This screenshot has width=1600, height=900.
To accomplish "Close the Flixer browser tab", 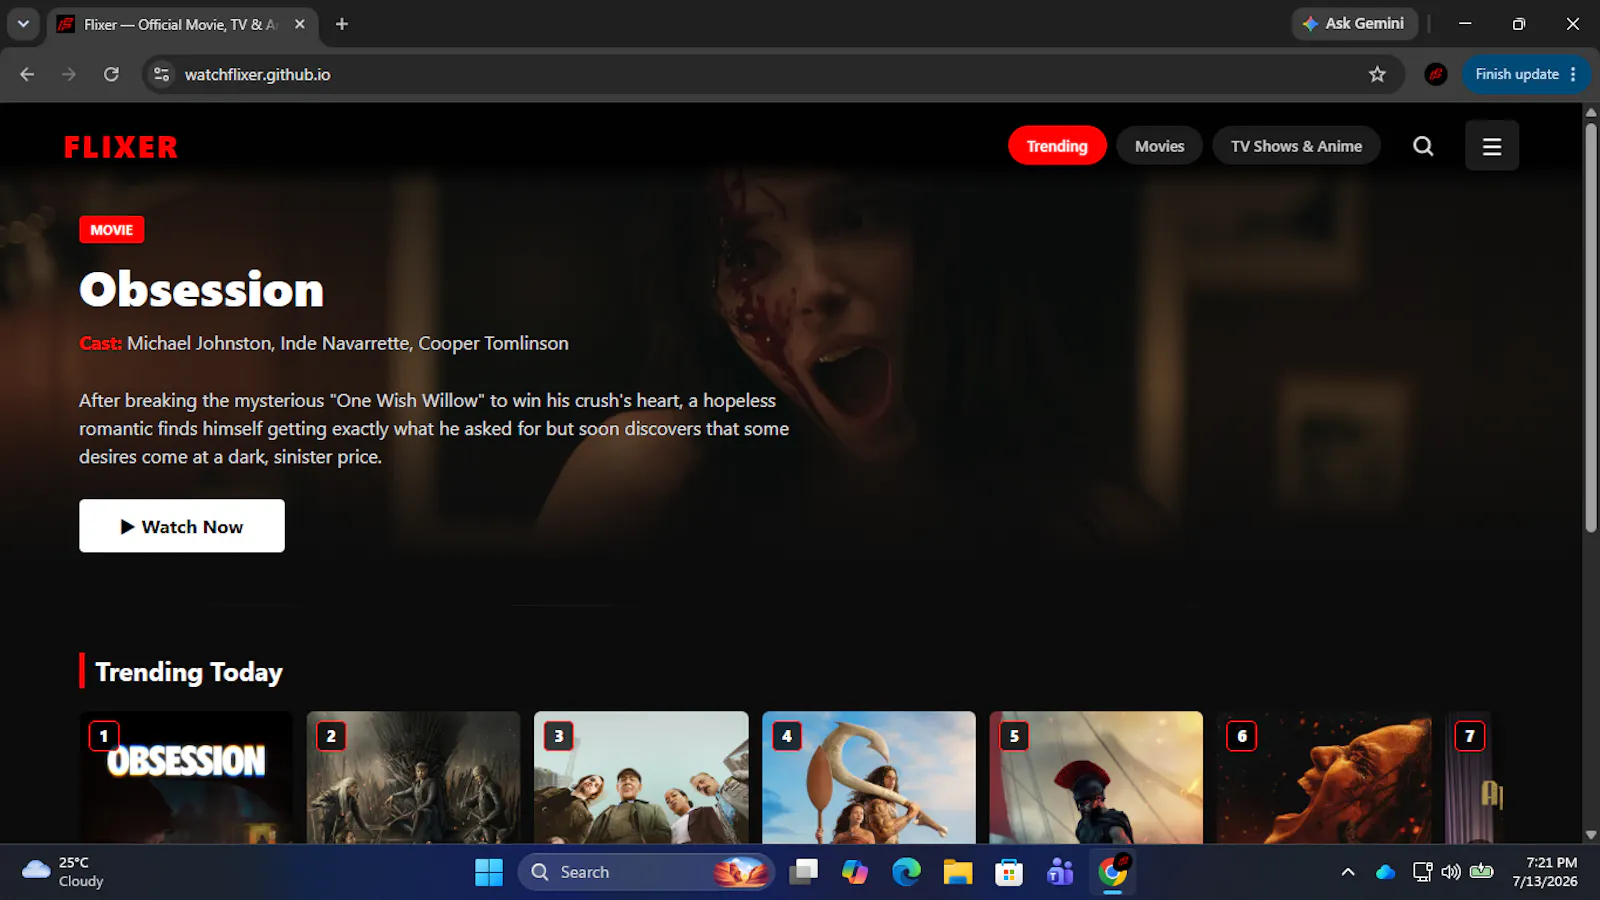I will click(x=300, y=24).
